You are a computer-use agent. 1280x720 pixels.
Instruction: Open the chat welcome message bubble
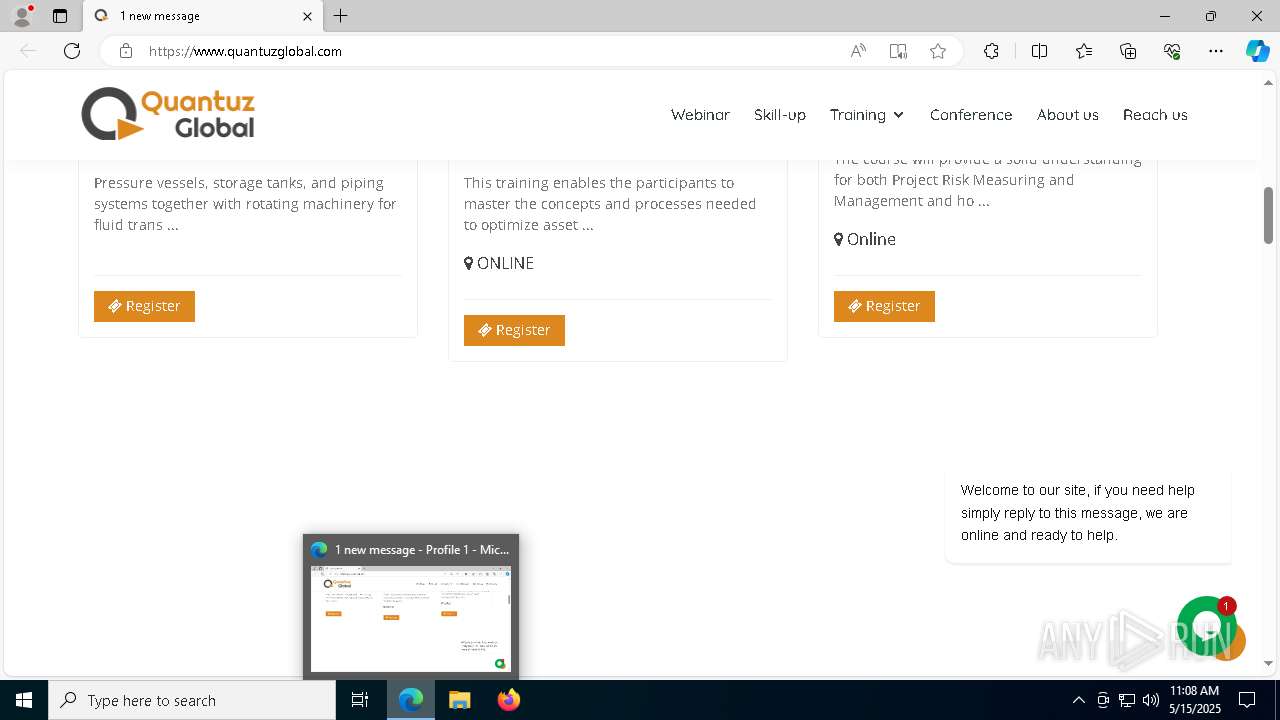point(1088,513)
